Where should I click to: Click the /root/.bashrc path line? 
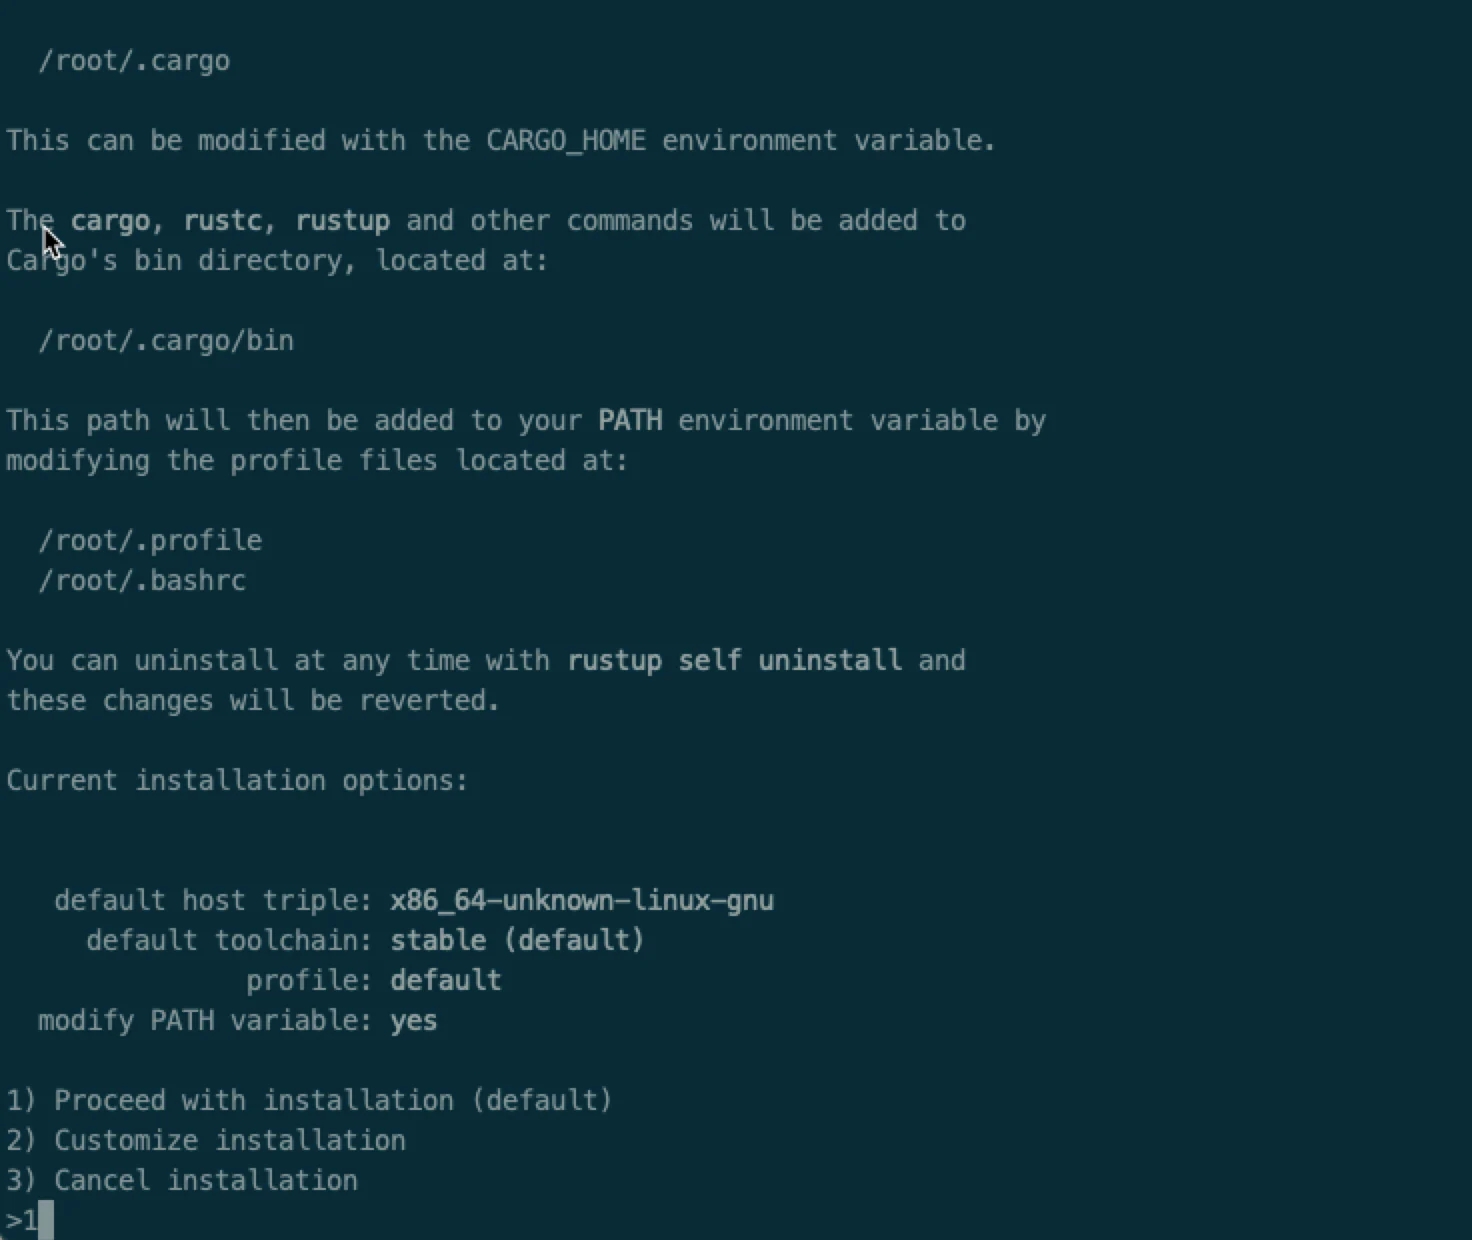click(x=142, y=581)
